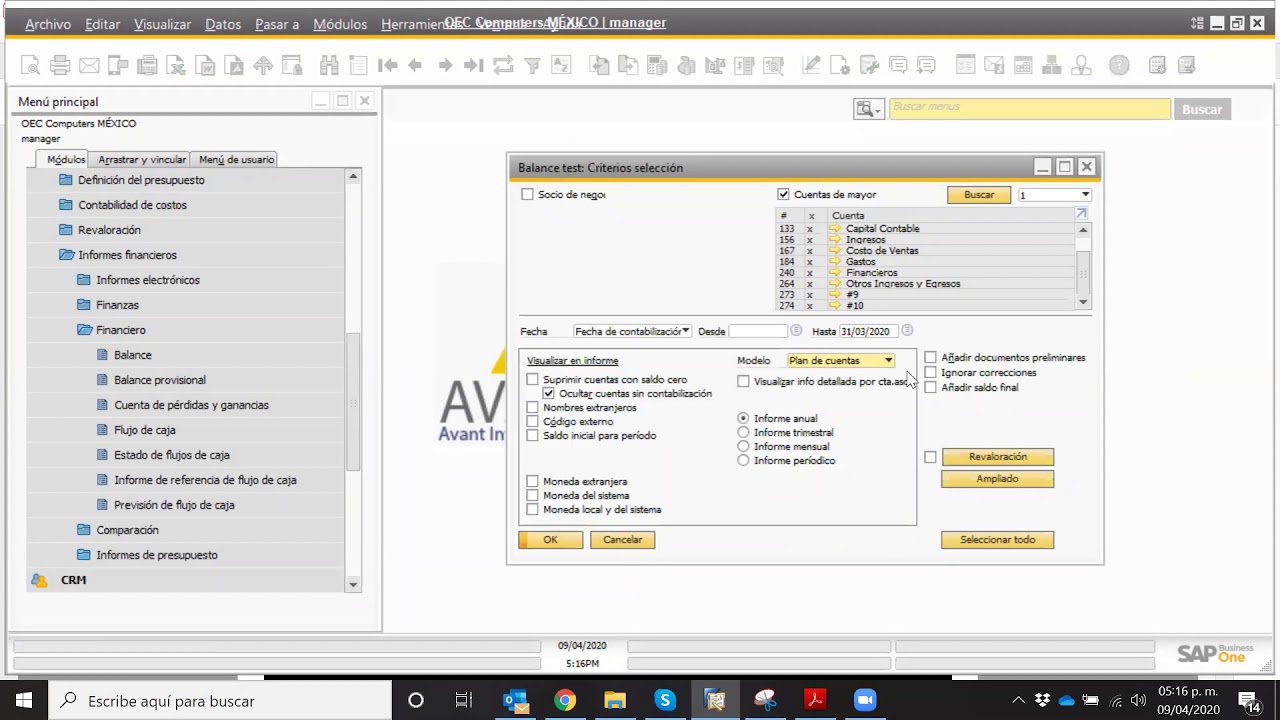This screenshot has width=1280, height=720.
Task: Enable Socio de negocios checkbox
Action: click(527, 194)
